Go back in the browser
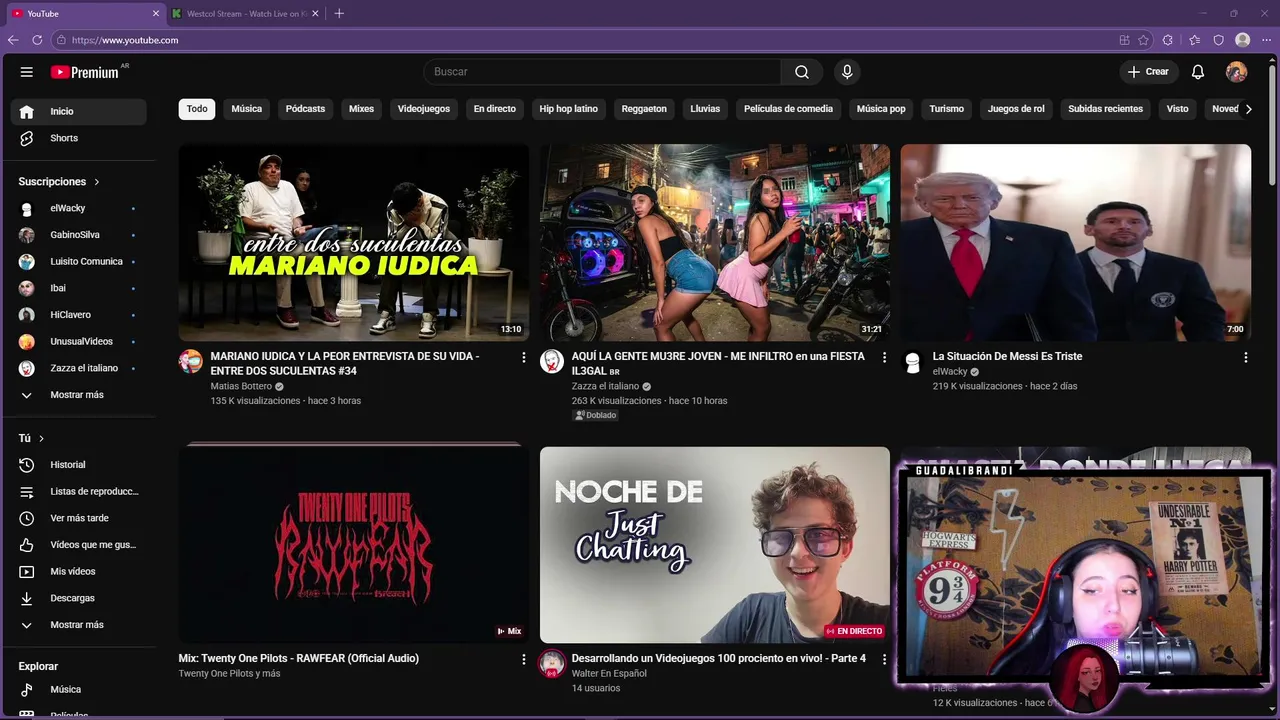Screen dimensions: 1280x720 click(x=13, y=40)
